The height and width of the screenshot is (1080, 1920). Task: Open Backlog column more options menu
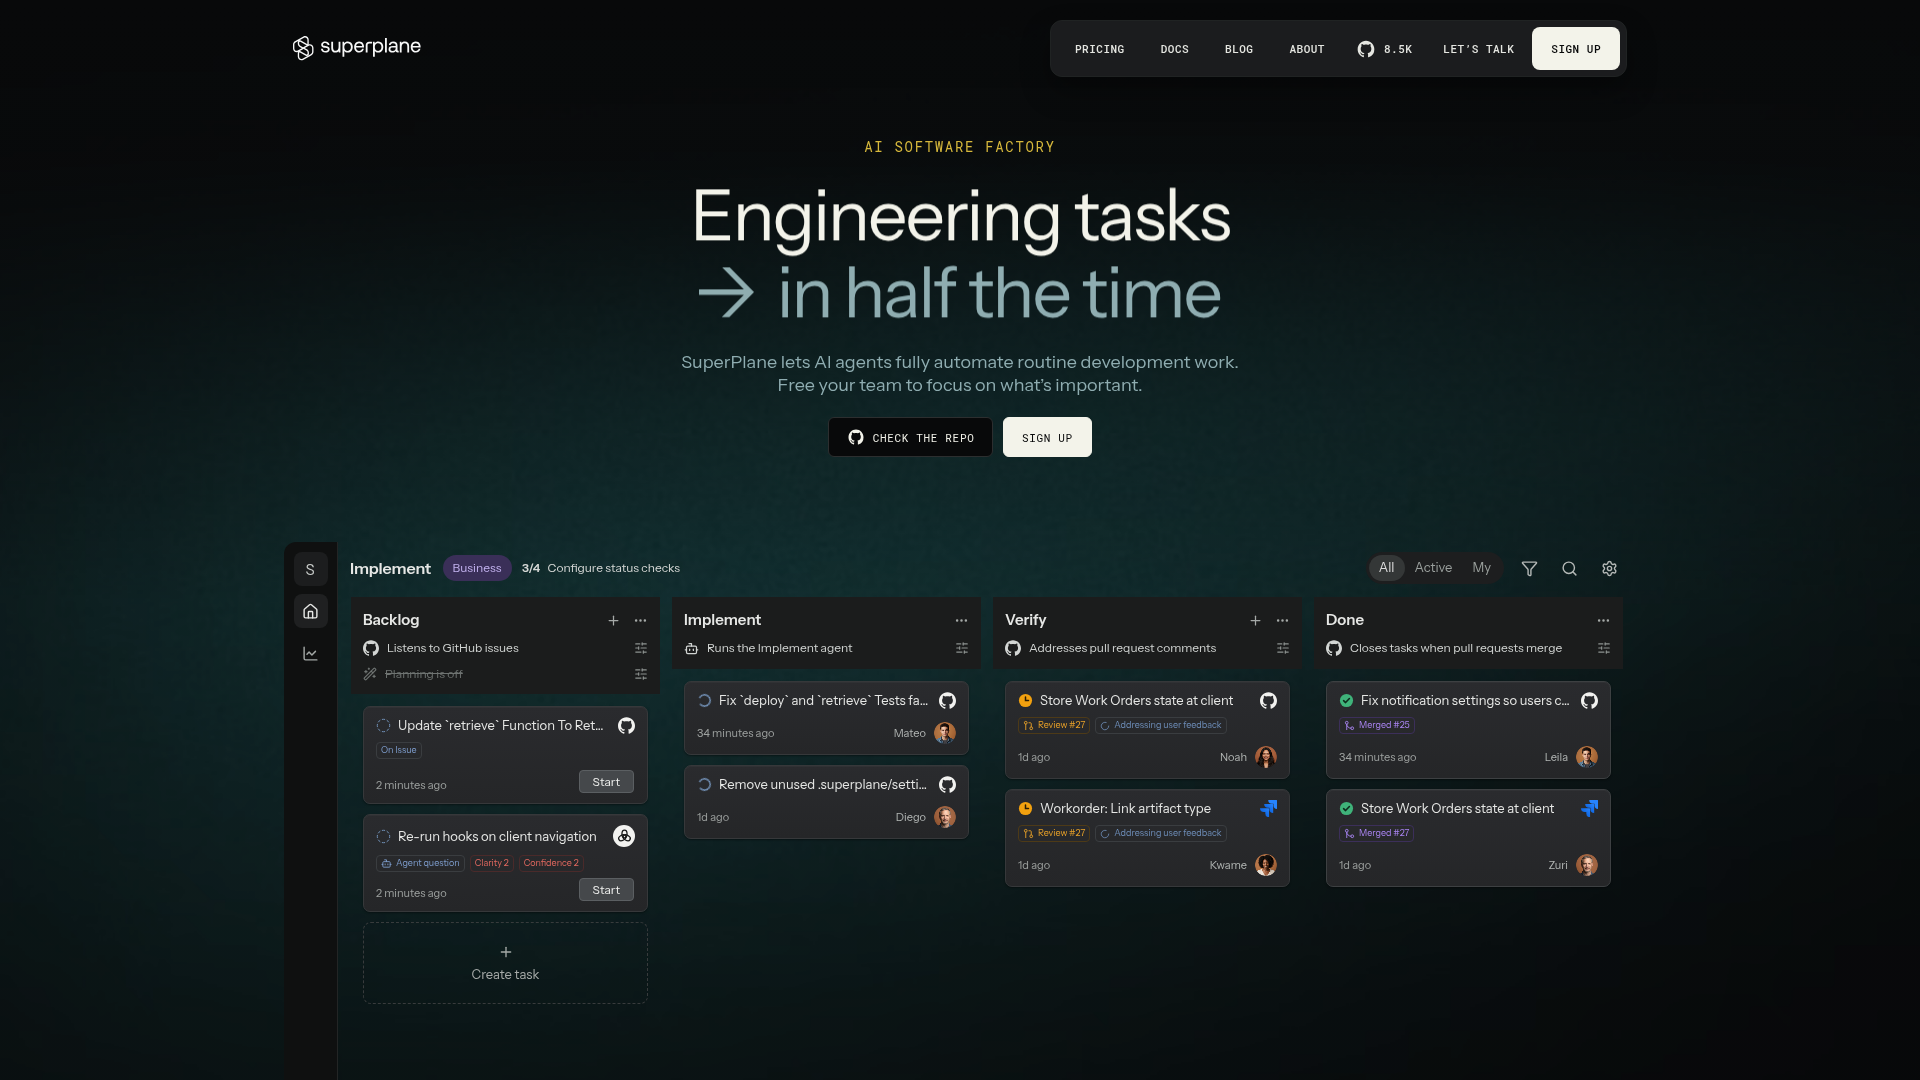641,620
